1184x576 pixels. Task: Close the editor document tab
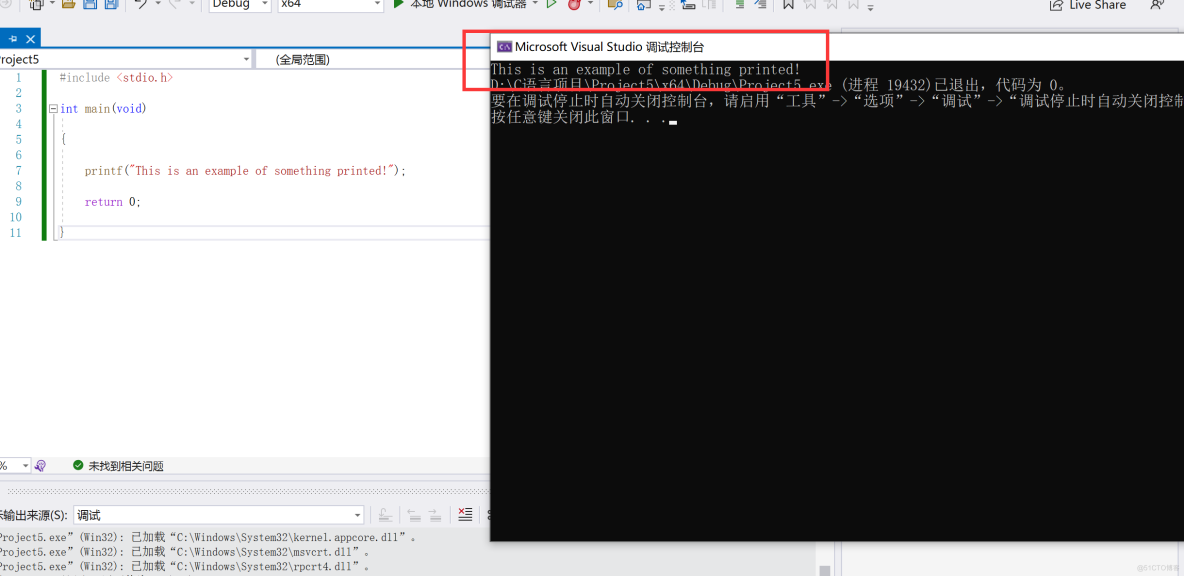coord(30,39)
